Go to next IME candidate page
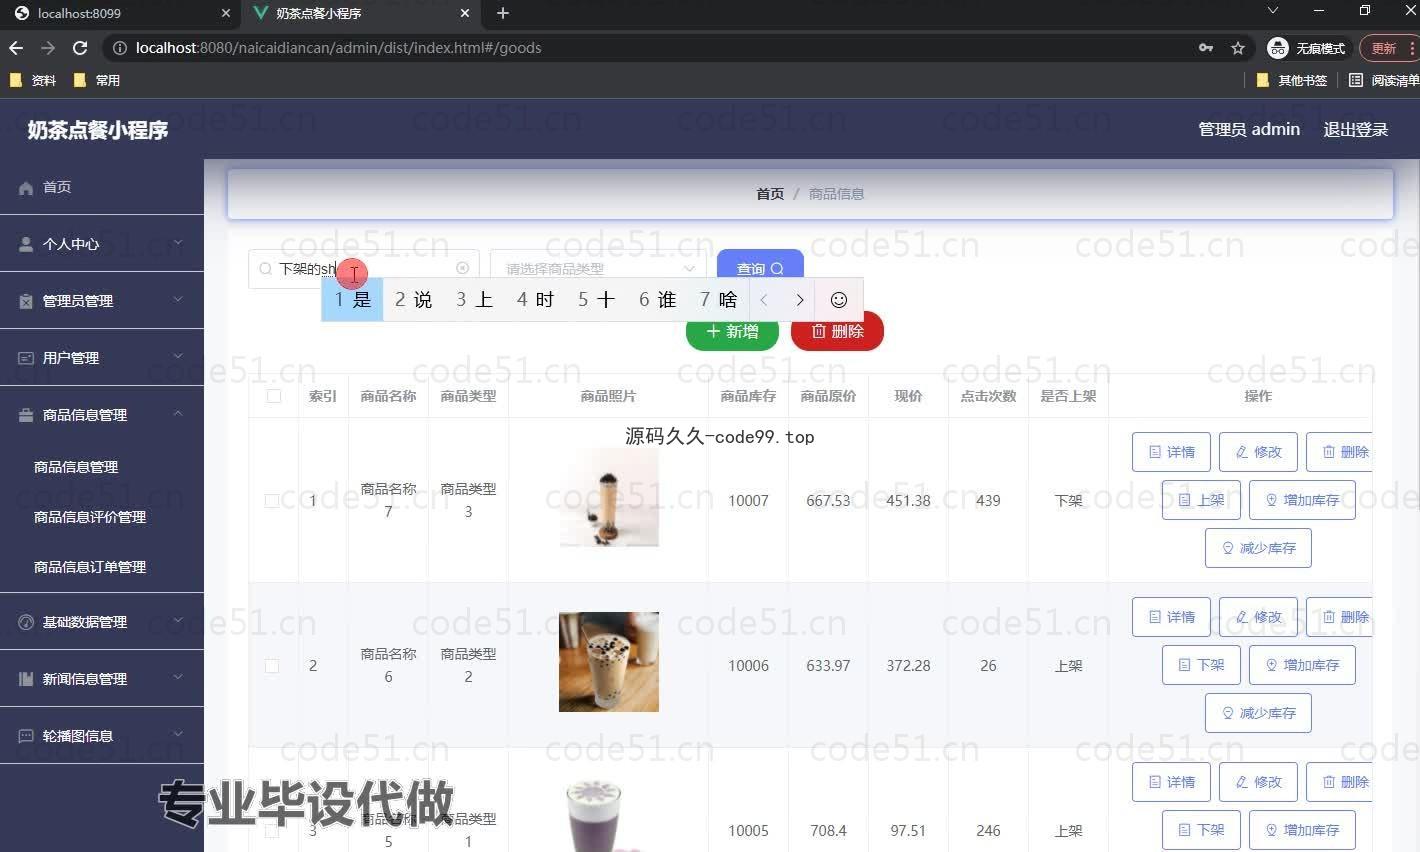 point(799,300)
